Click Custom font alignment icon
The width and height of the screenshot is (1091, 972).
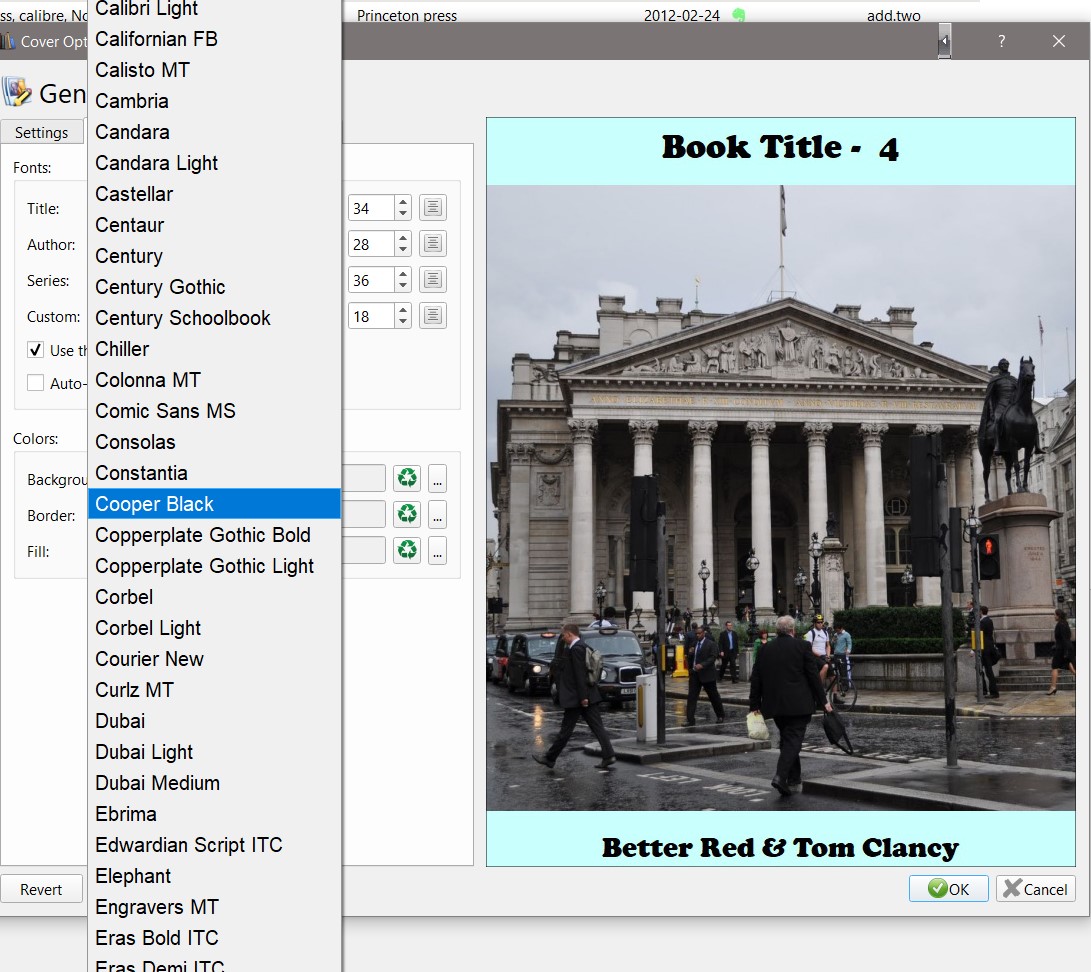[x=432, y=316]
